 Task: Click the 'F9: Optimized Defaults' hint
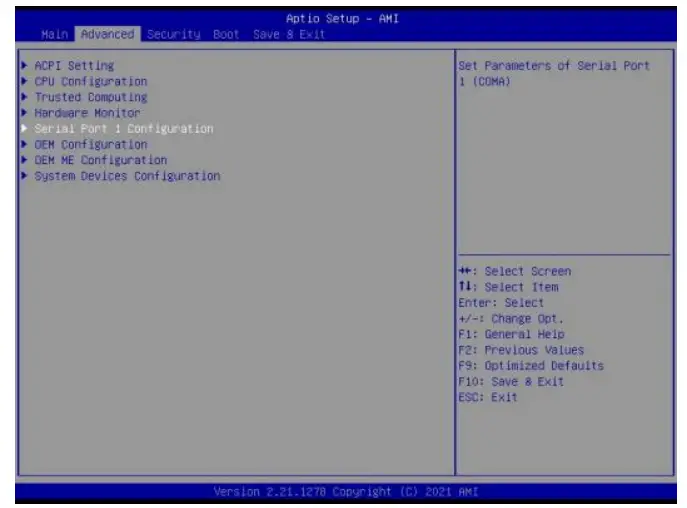pos(531,366)
